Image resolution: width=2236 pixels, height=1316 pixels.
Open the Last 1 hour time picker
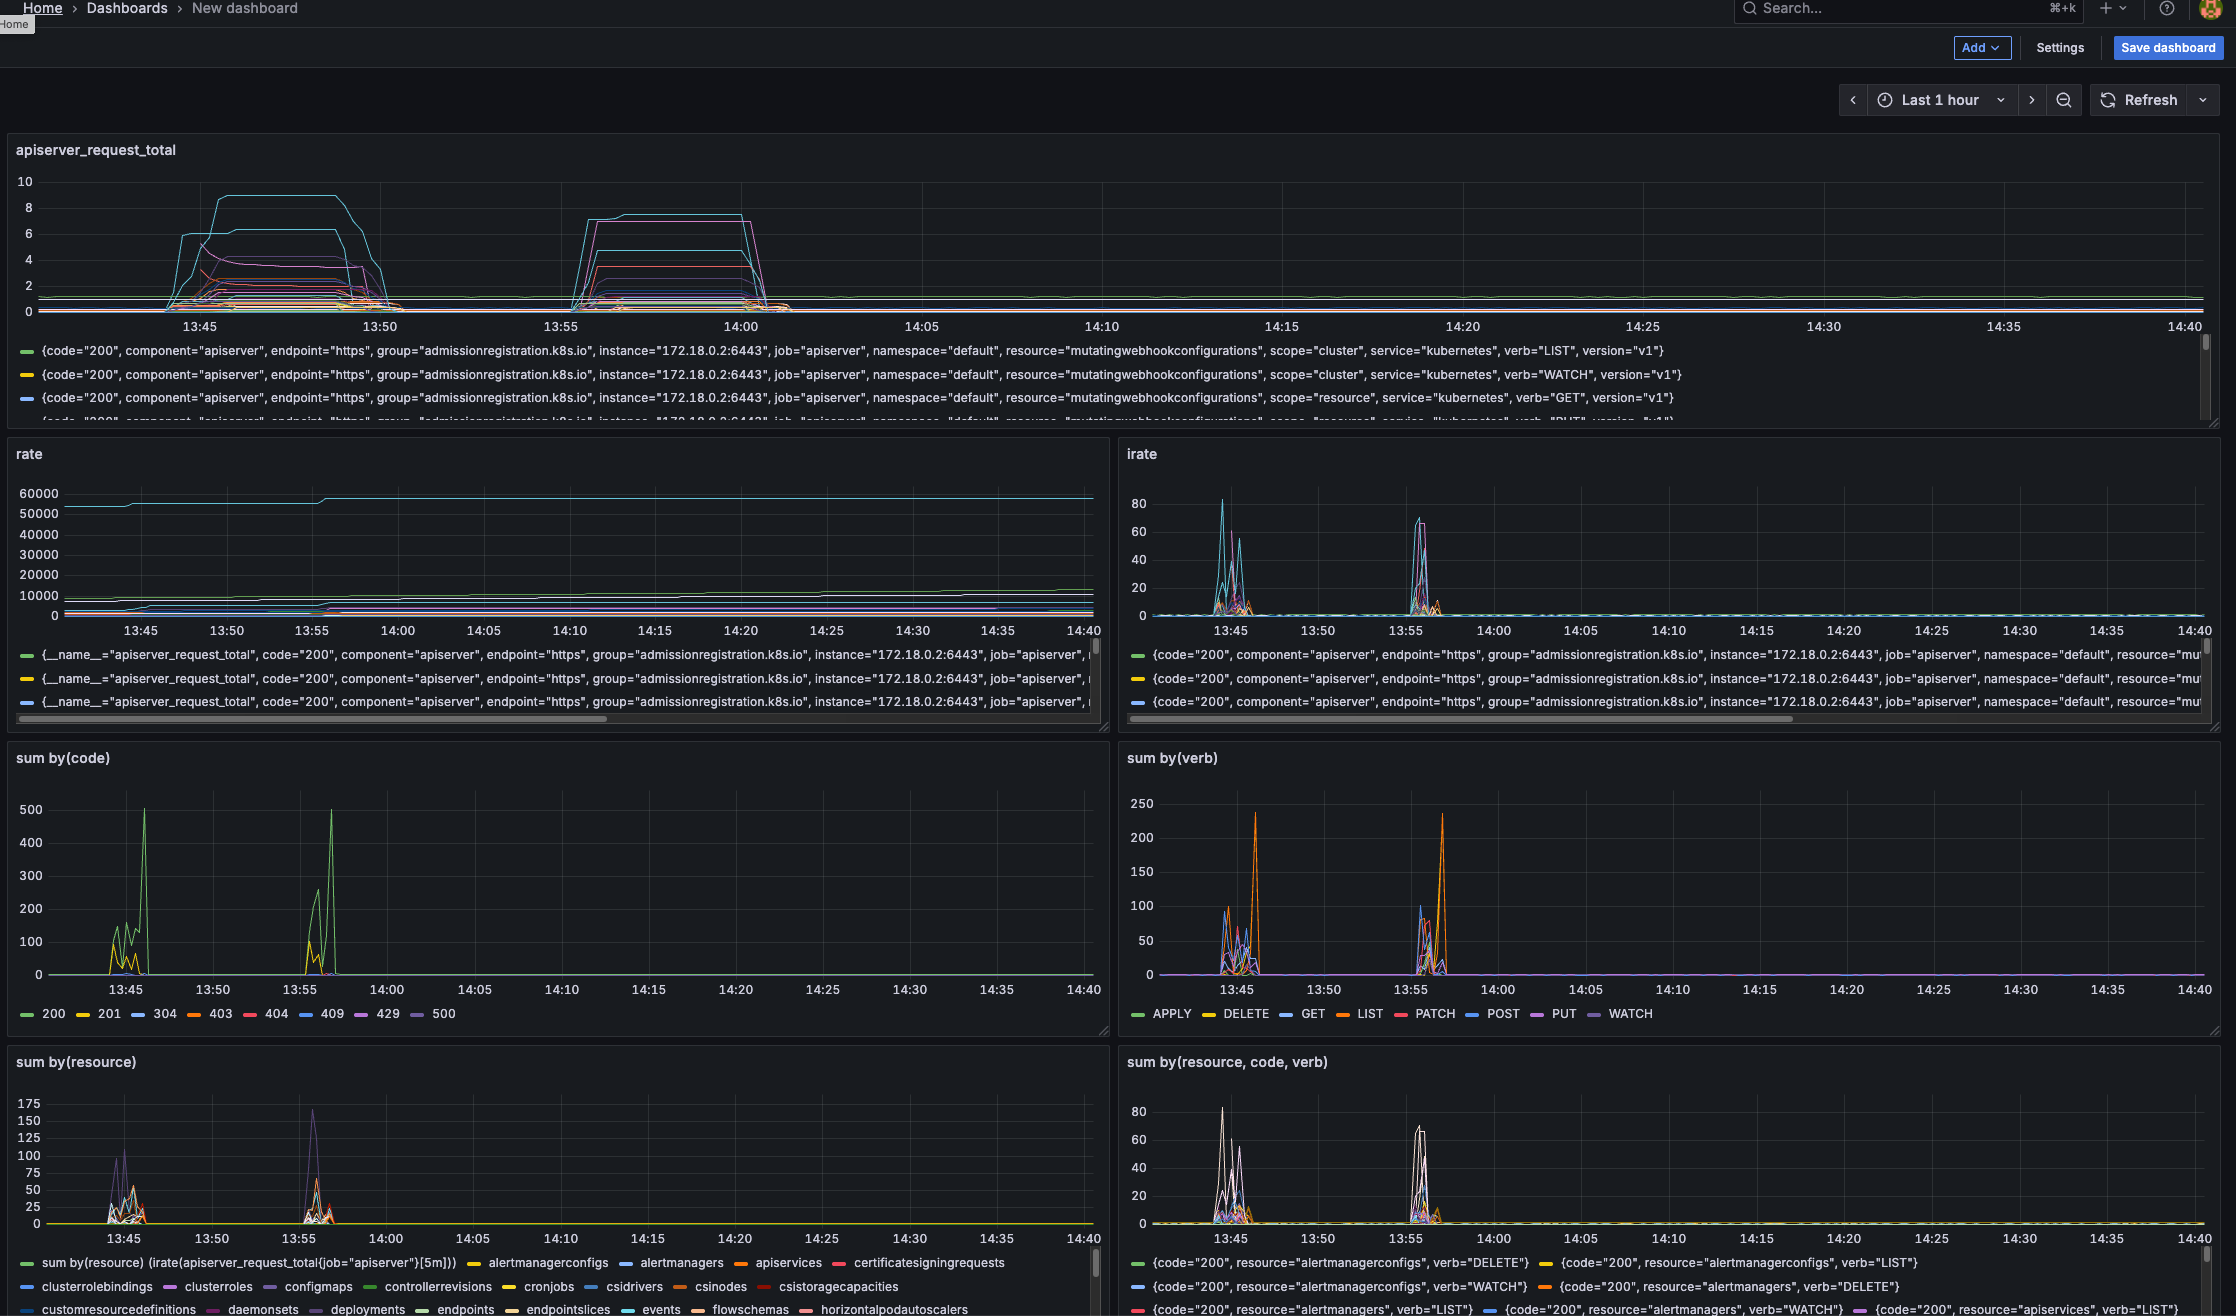(1940, 100)
